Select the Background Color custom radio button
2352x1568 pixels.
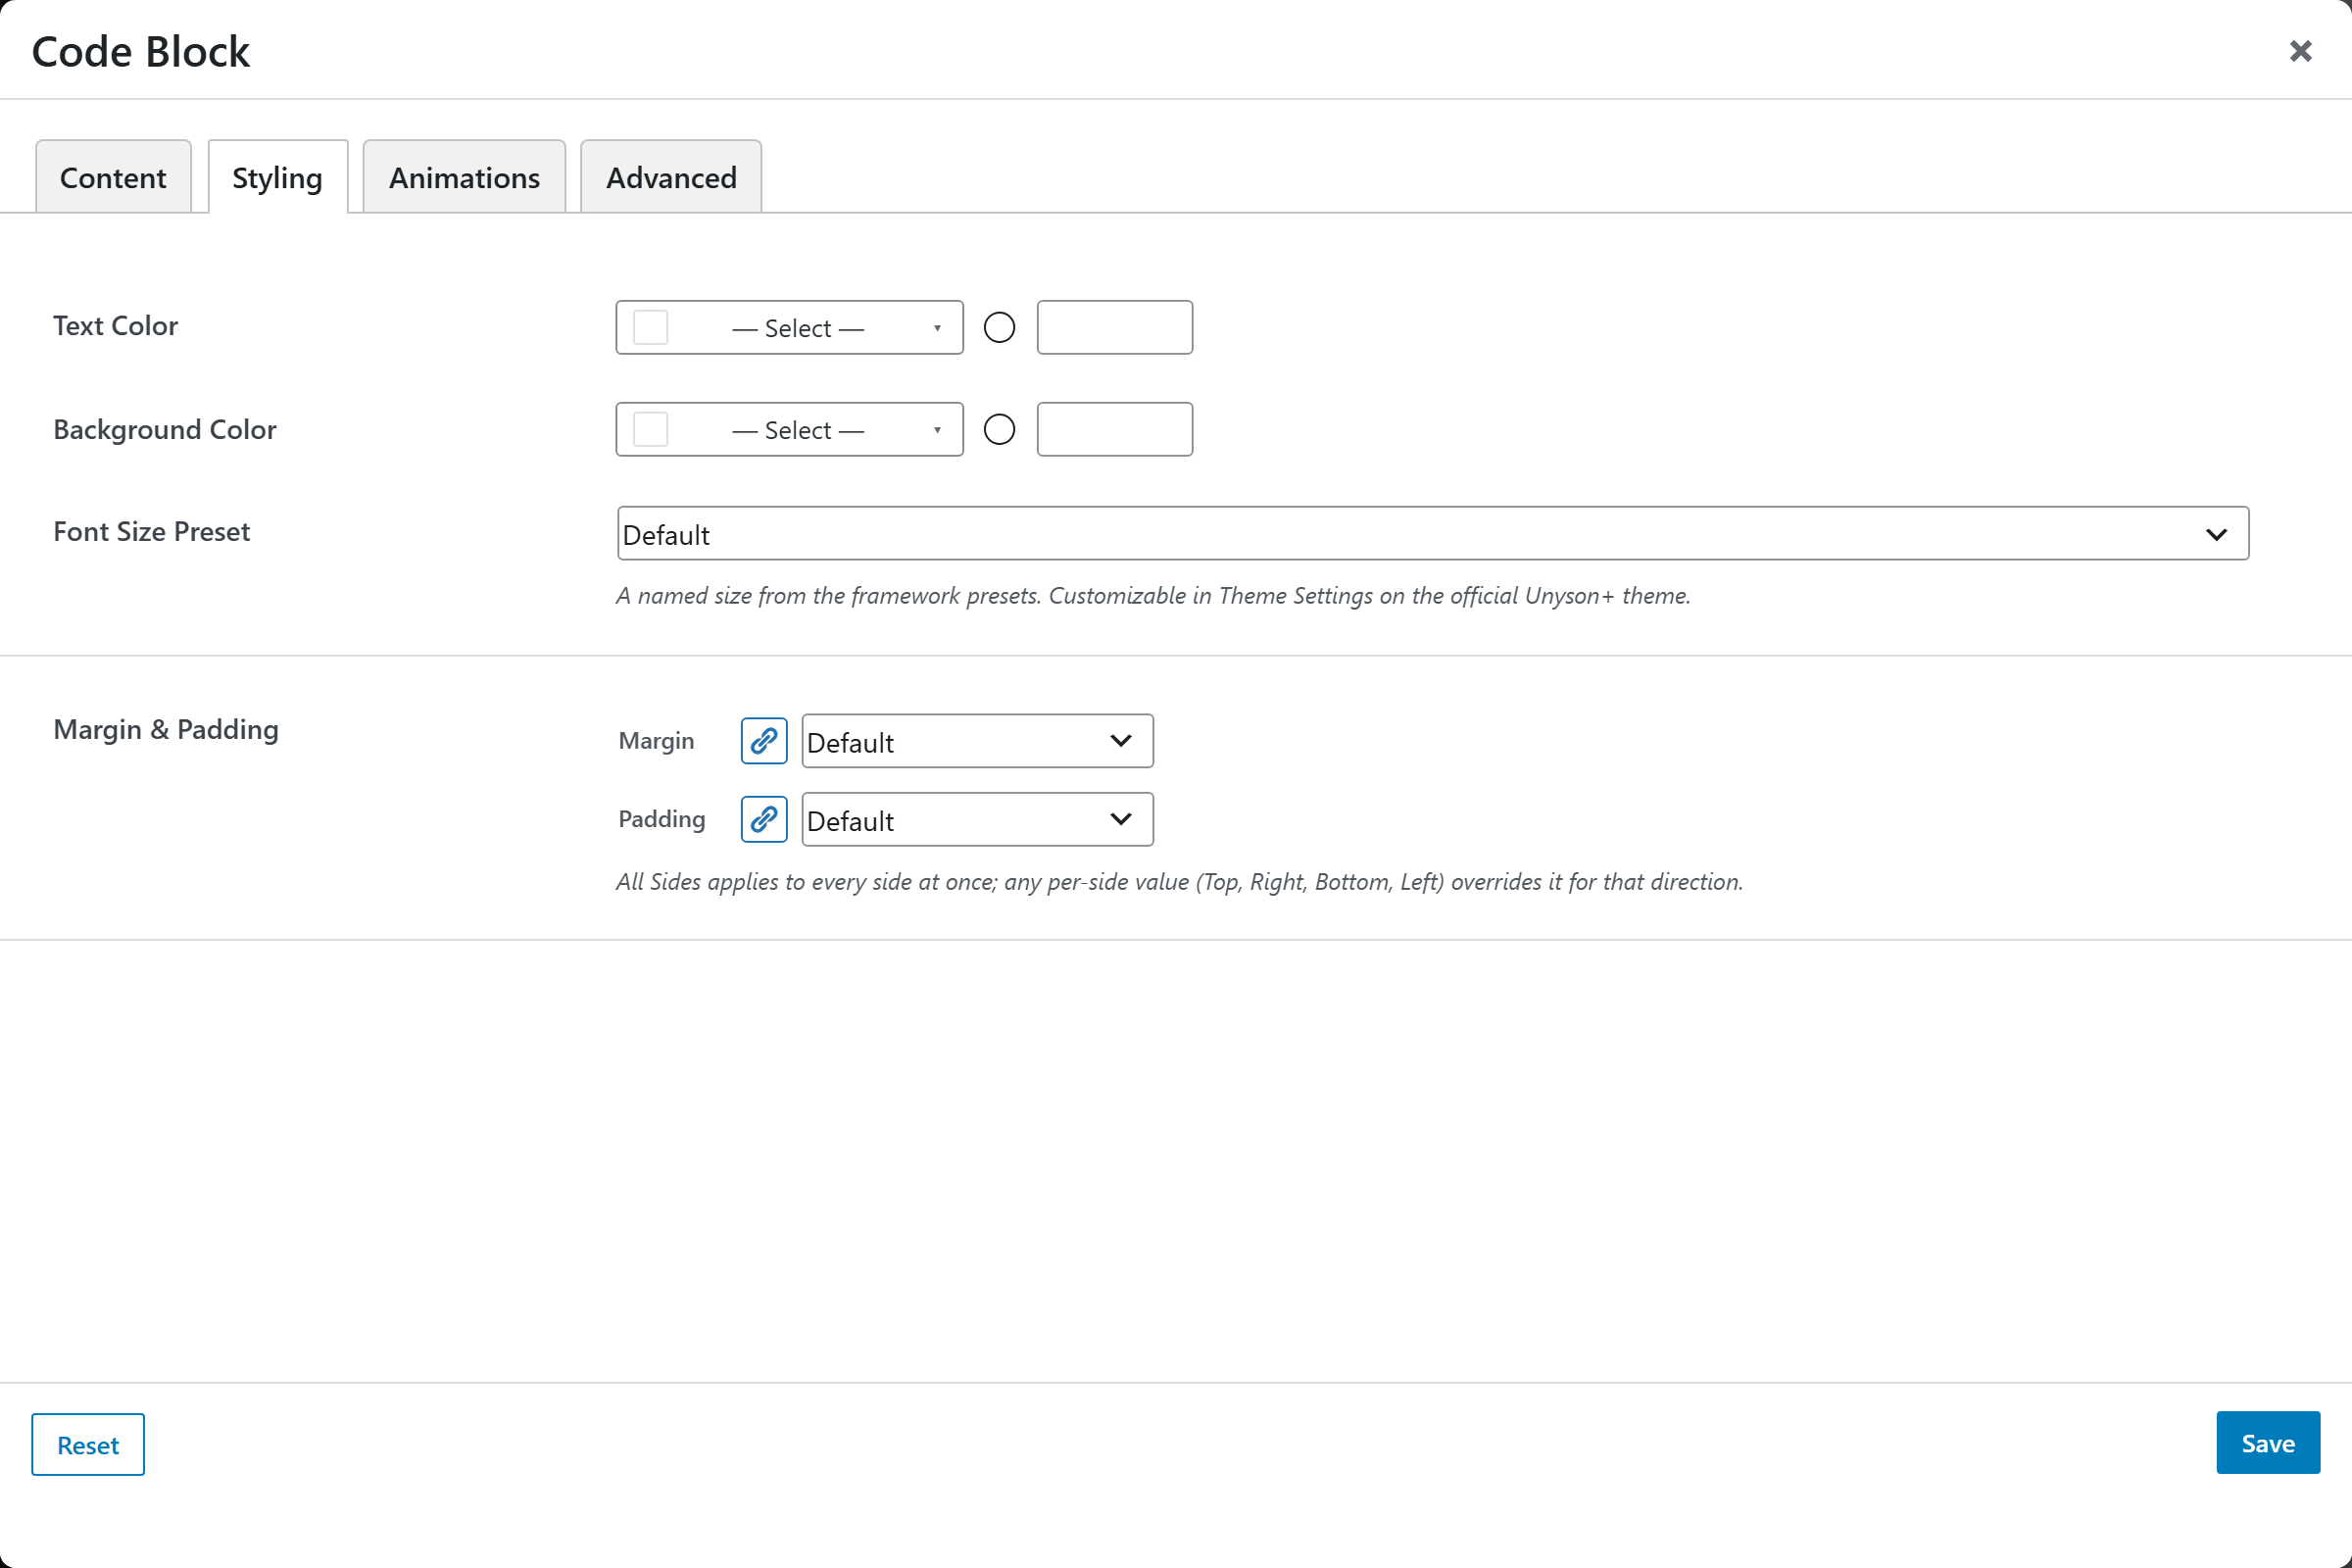999,429
